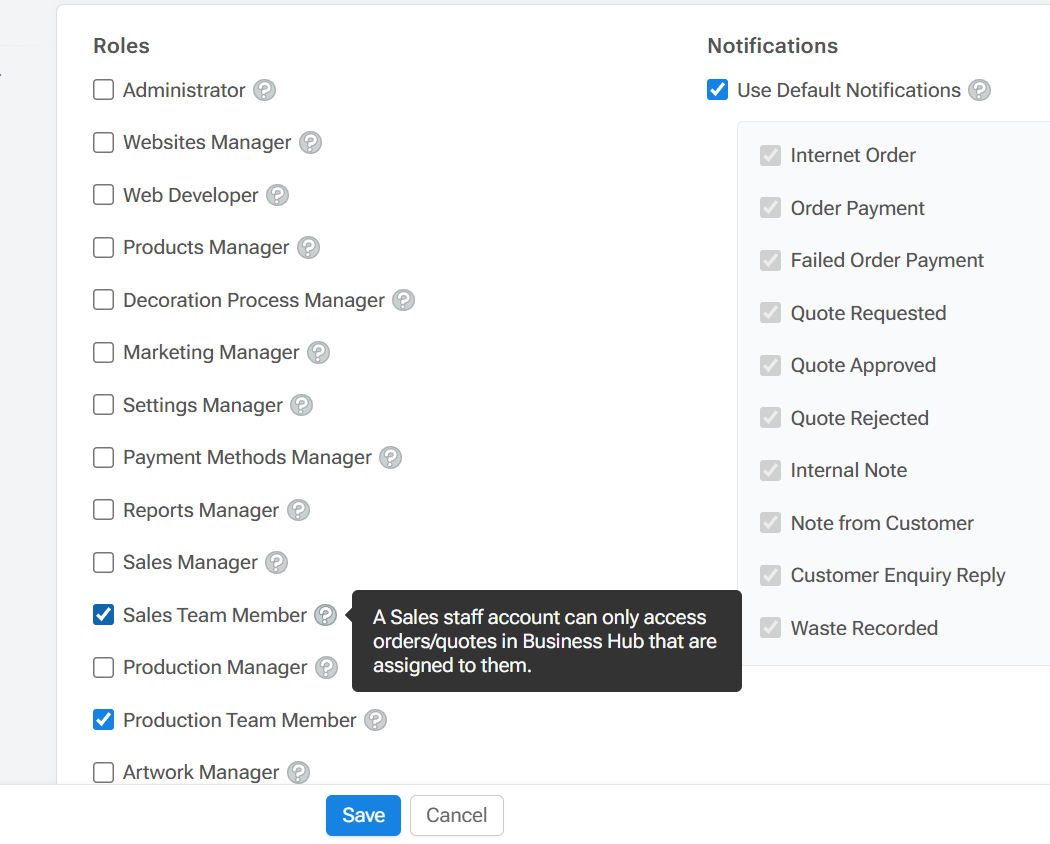Click help icon beside Marketing Manager
The height and width of the screenshot is (844, 1050).
tap(318, 353)
